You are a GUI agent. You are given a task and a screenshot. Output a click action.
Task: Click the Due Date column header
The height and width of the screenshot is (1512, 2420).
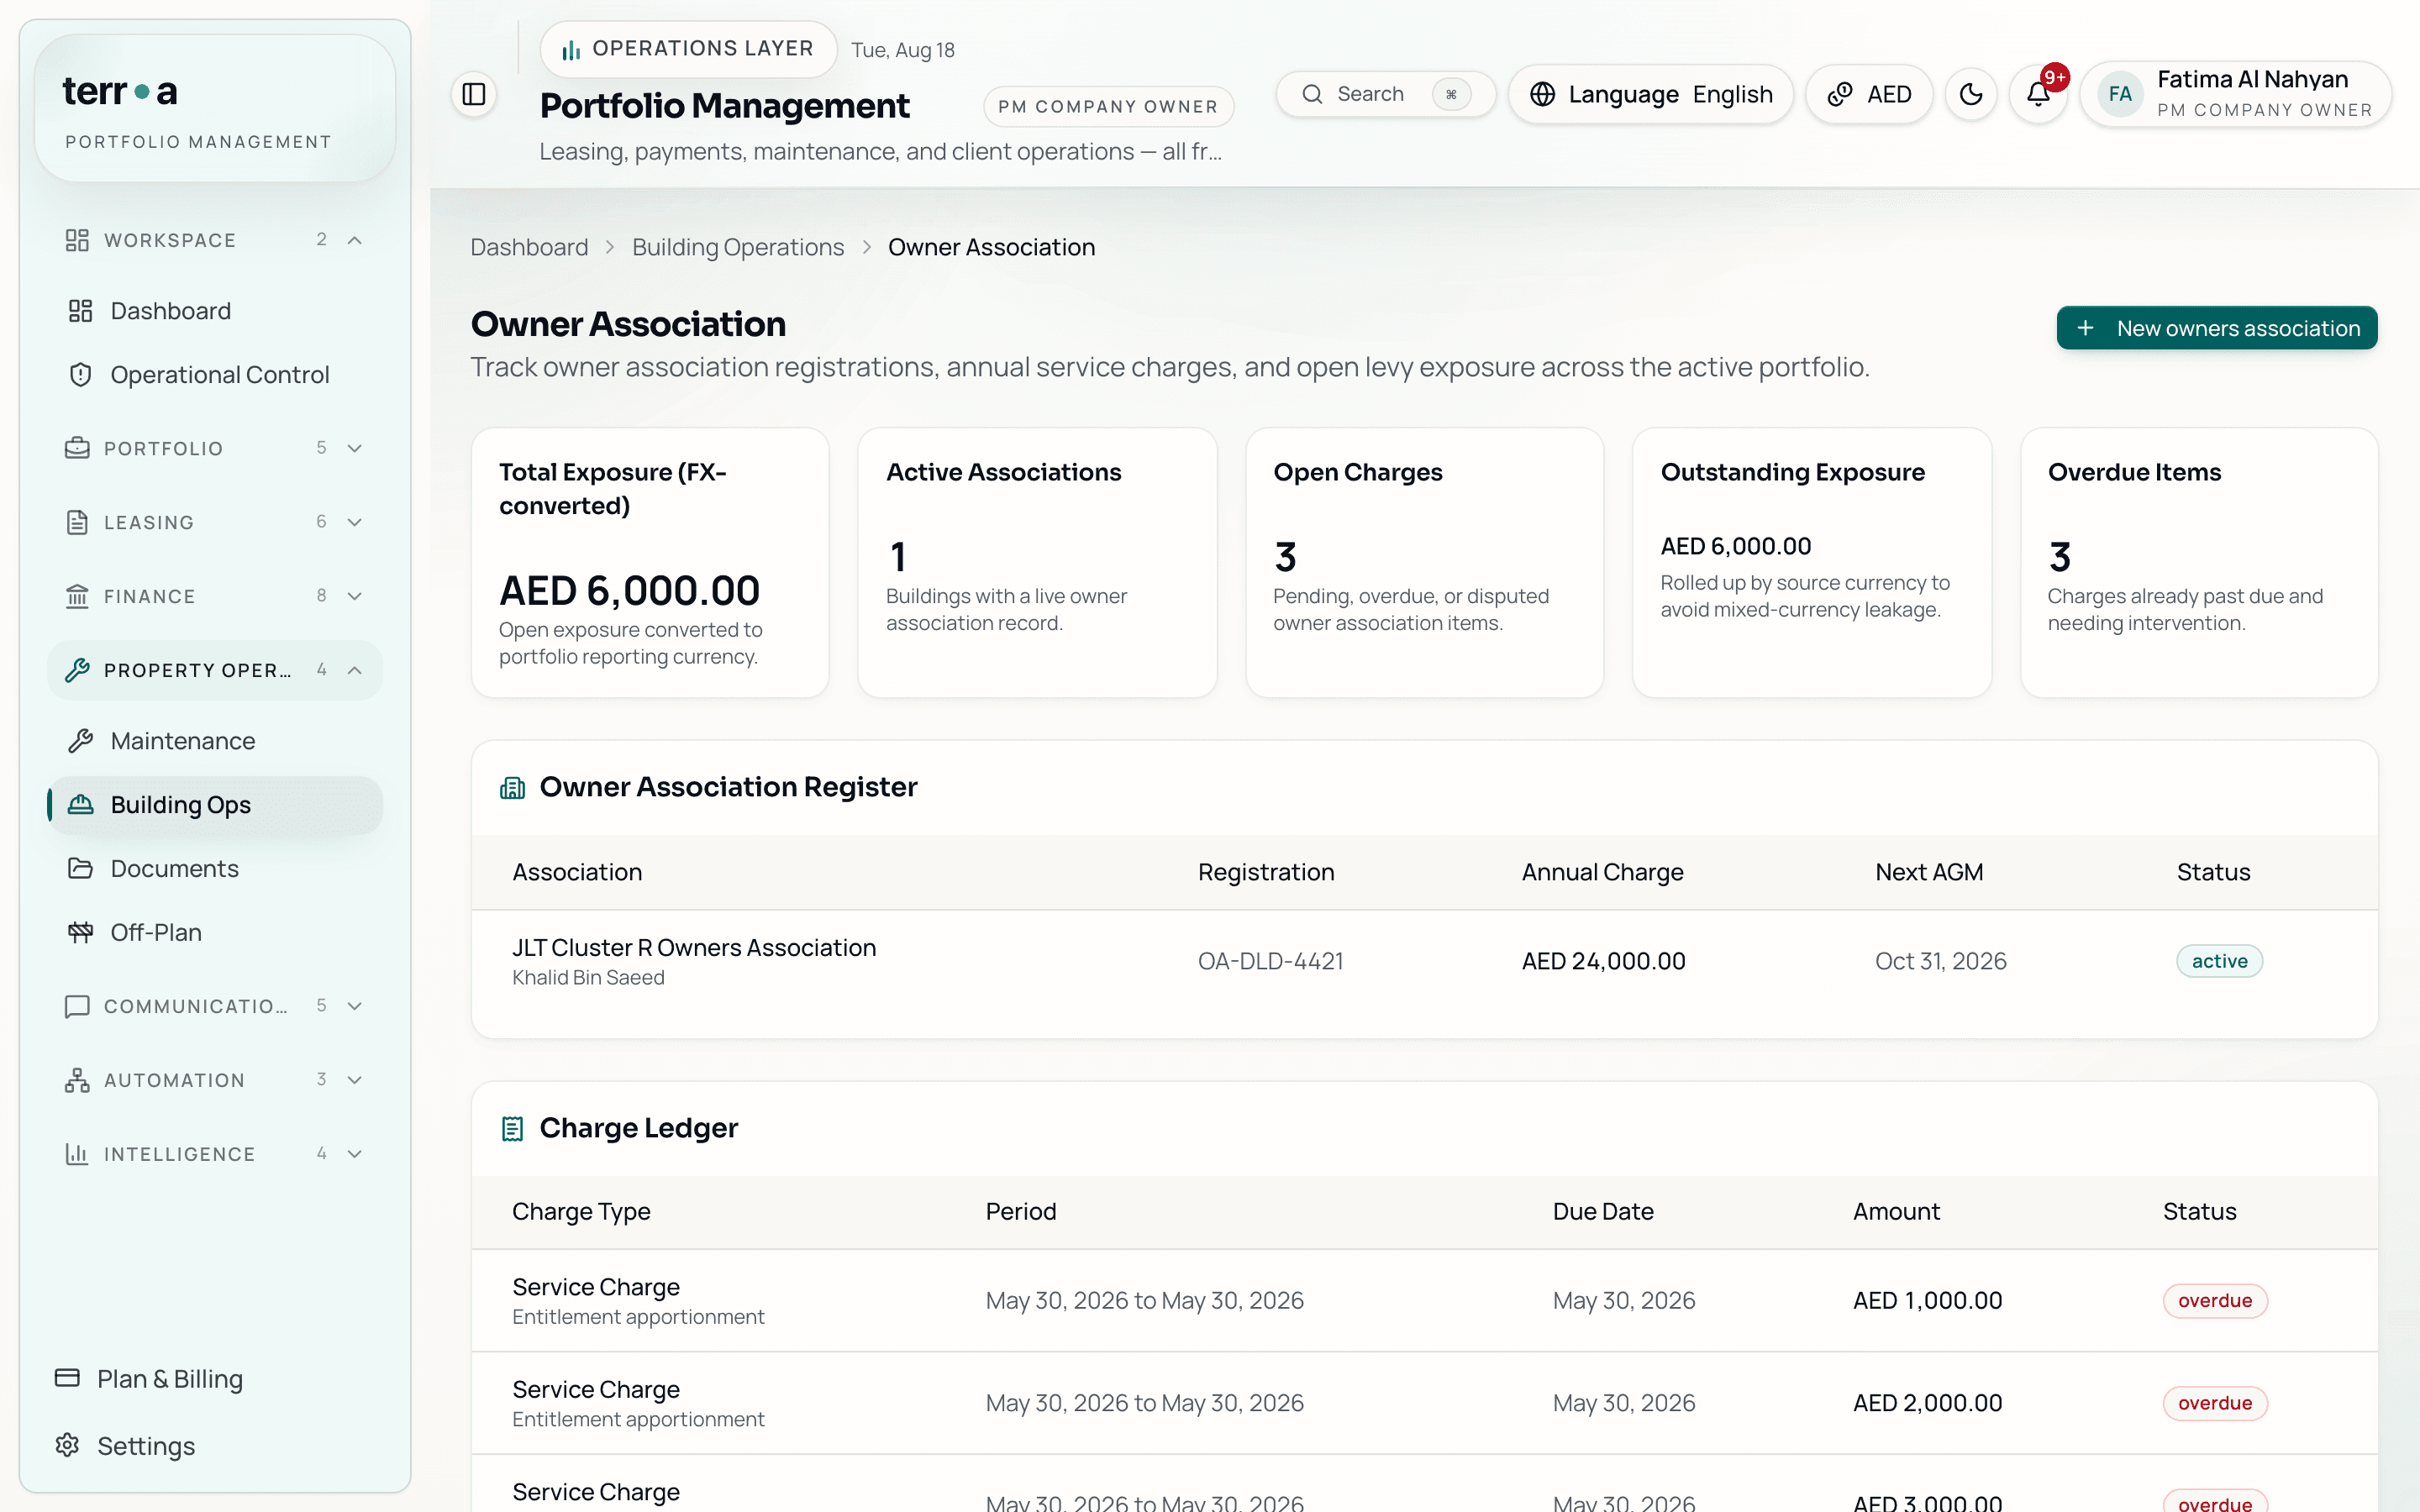(x=1603, y=1212)
